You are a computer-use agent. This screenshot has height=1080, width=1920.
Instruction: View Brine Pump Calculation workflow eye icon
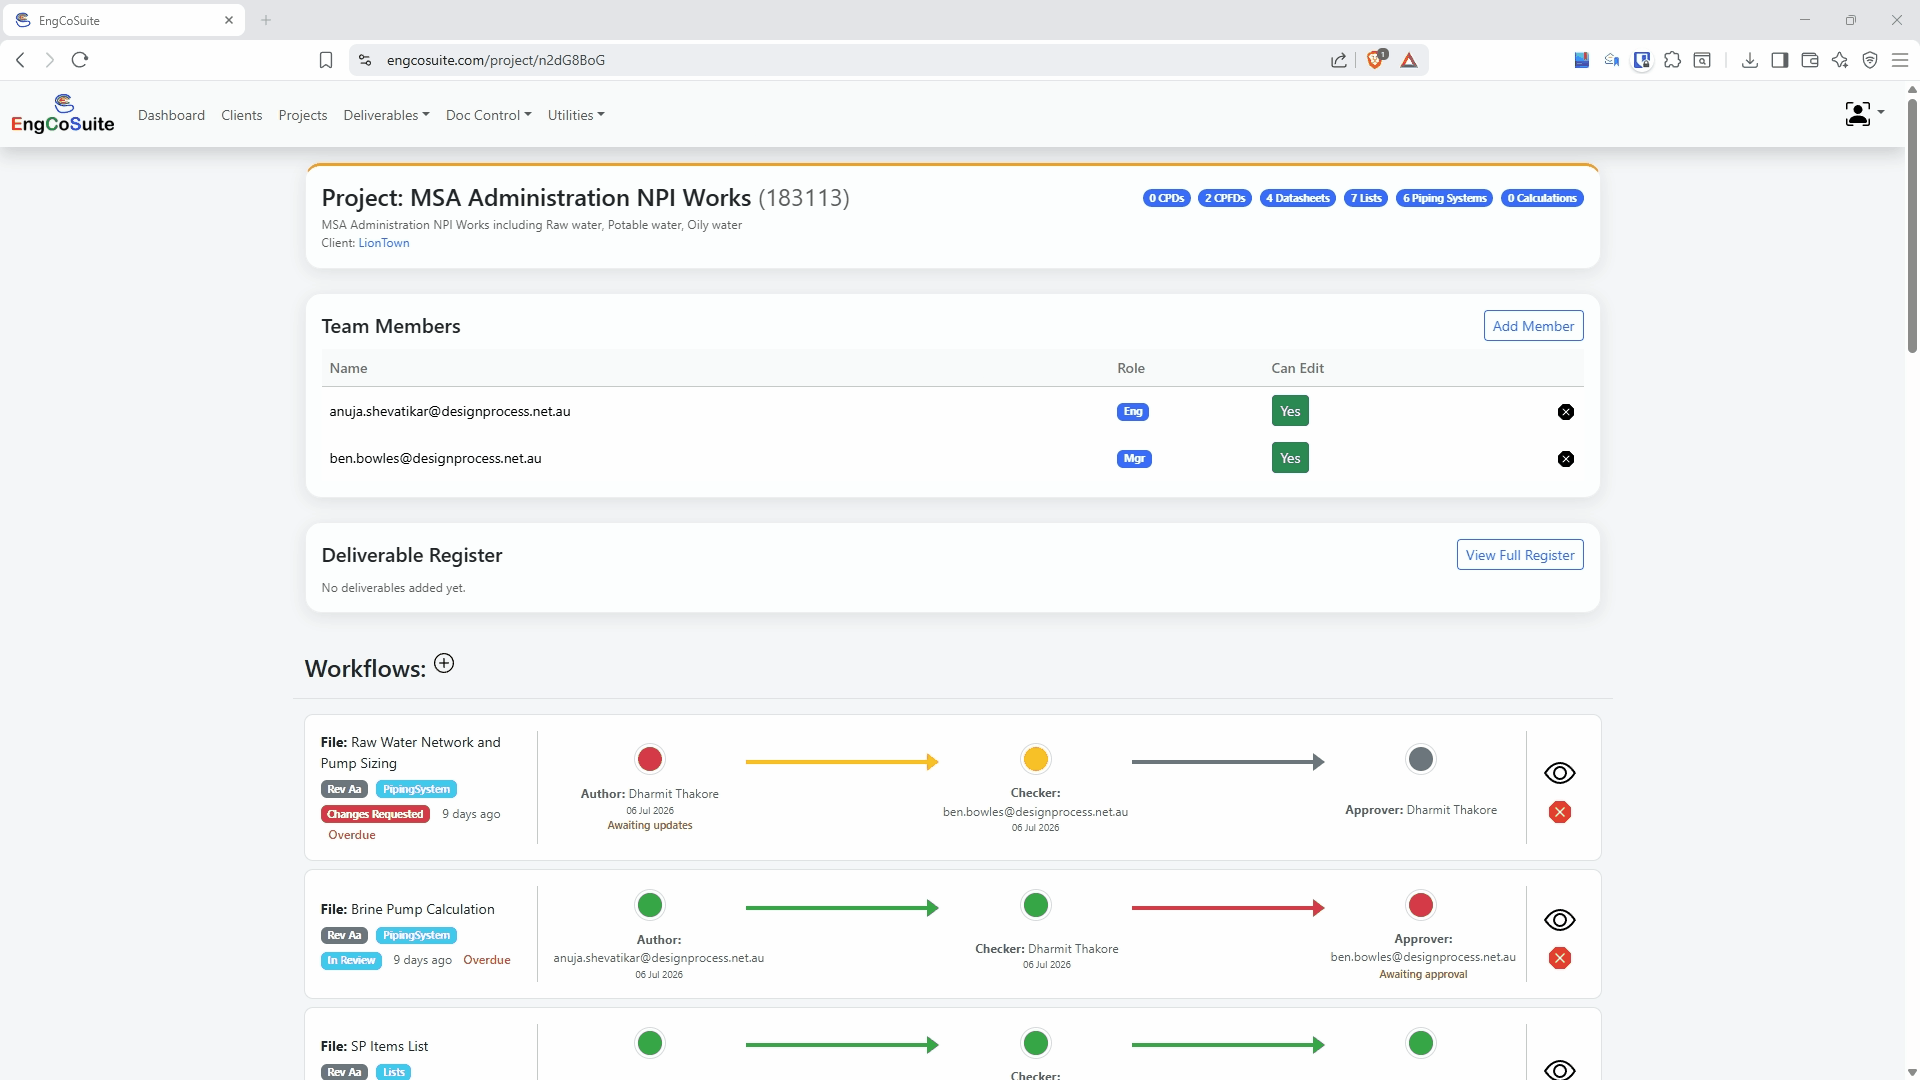pyautogui.click(x=1560, y=920)
